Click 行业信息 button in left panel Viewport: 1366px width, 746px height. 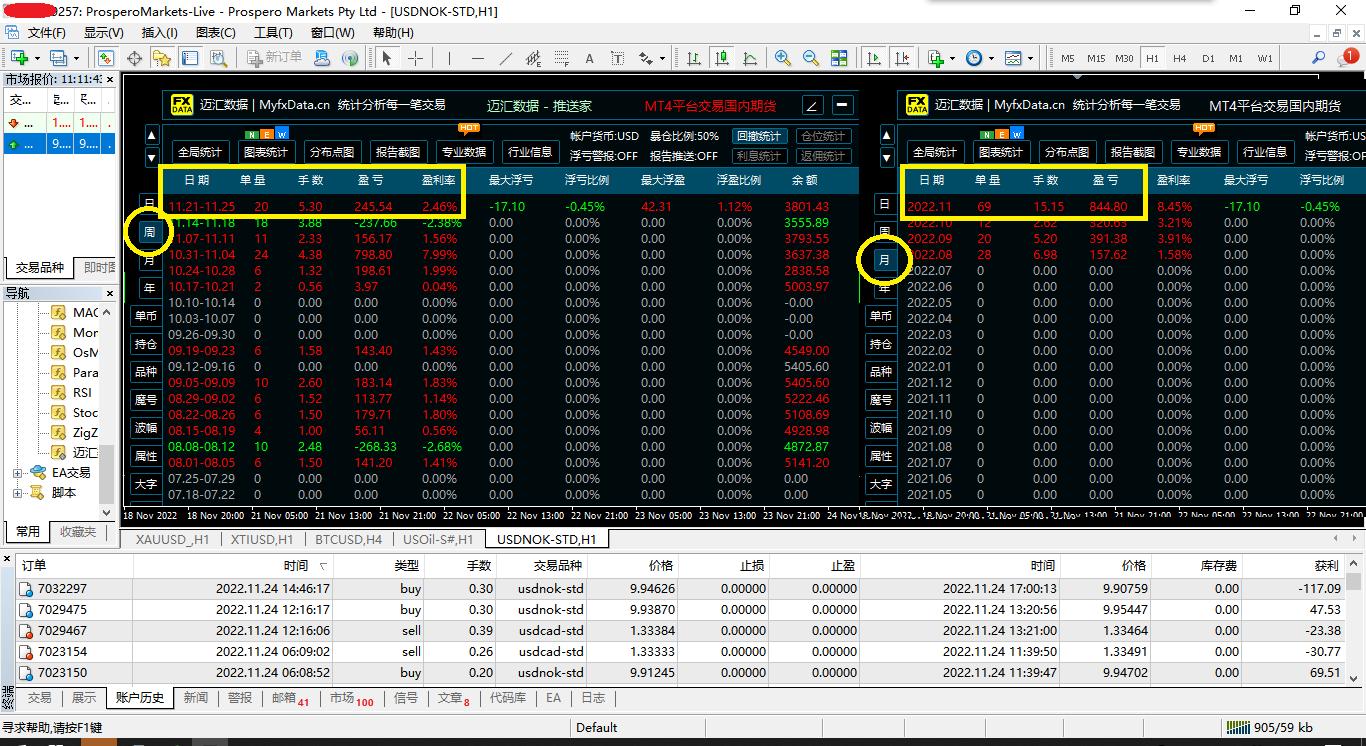[x=530, y=152]
